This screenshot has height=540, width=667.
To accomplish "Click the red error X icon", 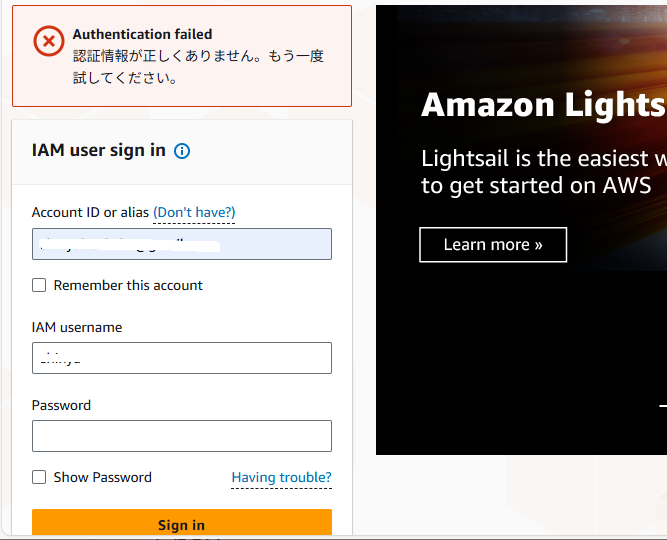I will click(47, 40).
